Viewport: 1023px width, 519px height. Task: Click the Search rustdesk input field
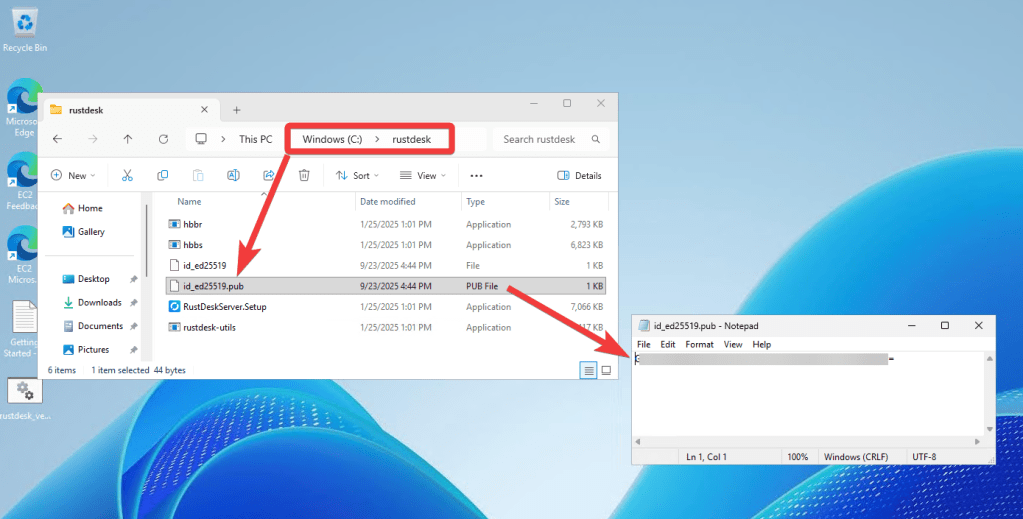tap(545, 139)
